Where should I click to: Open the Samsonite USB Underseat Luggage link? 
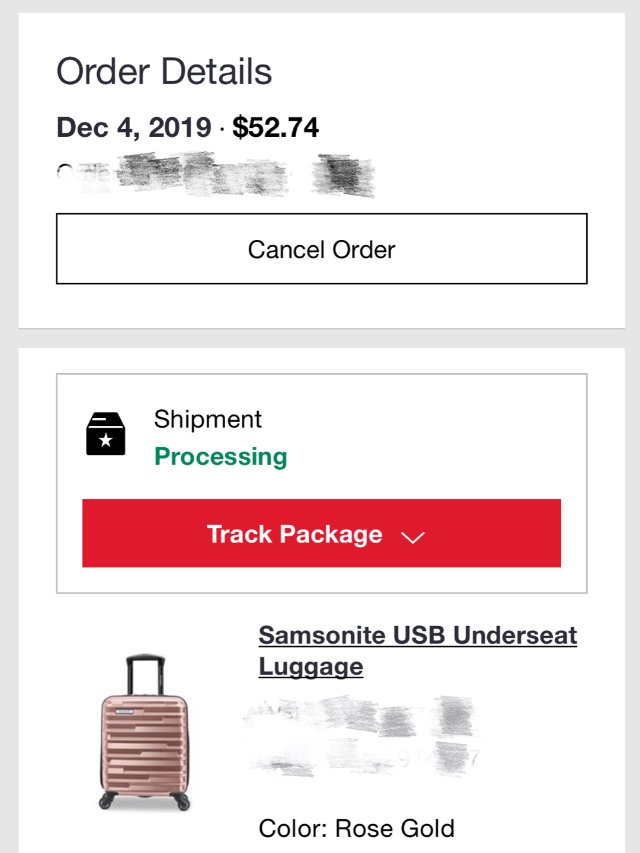coord(417,650)
